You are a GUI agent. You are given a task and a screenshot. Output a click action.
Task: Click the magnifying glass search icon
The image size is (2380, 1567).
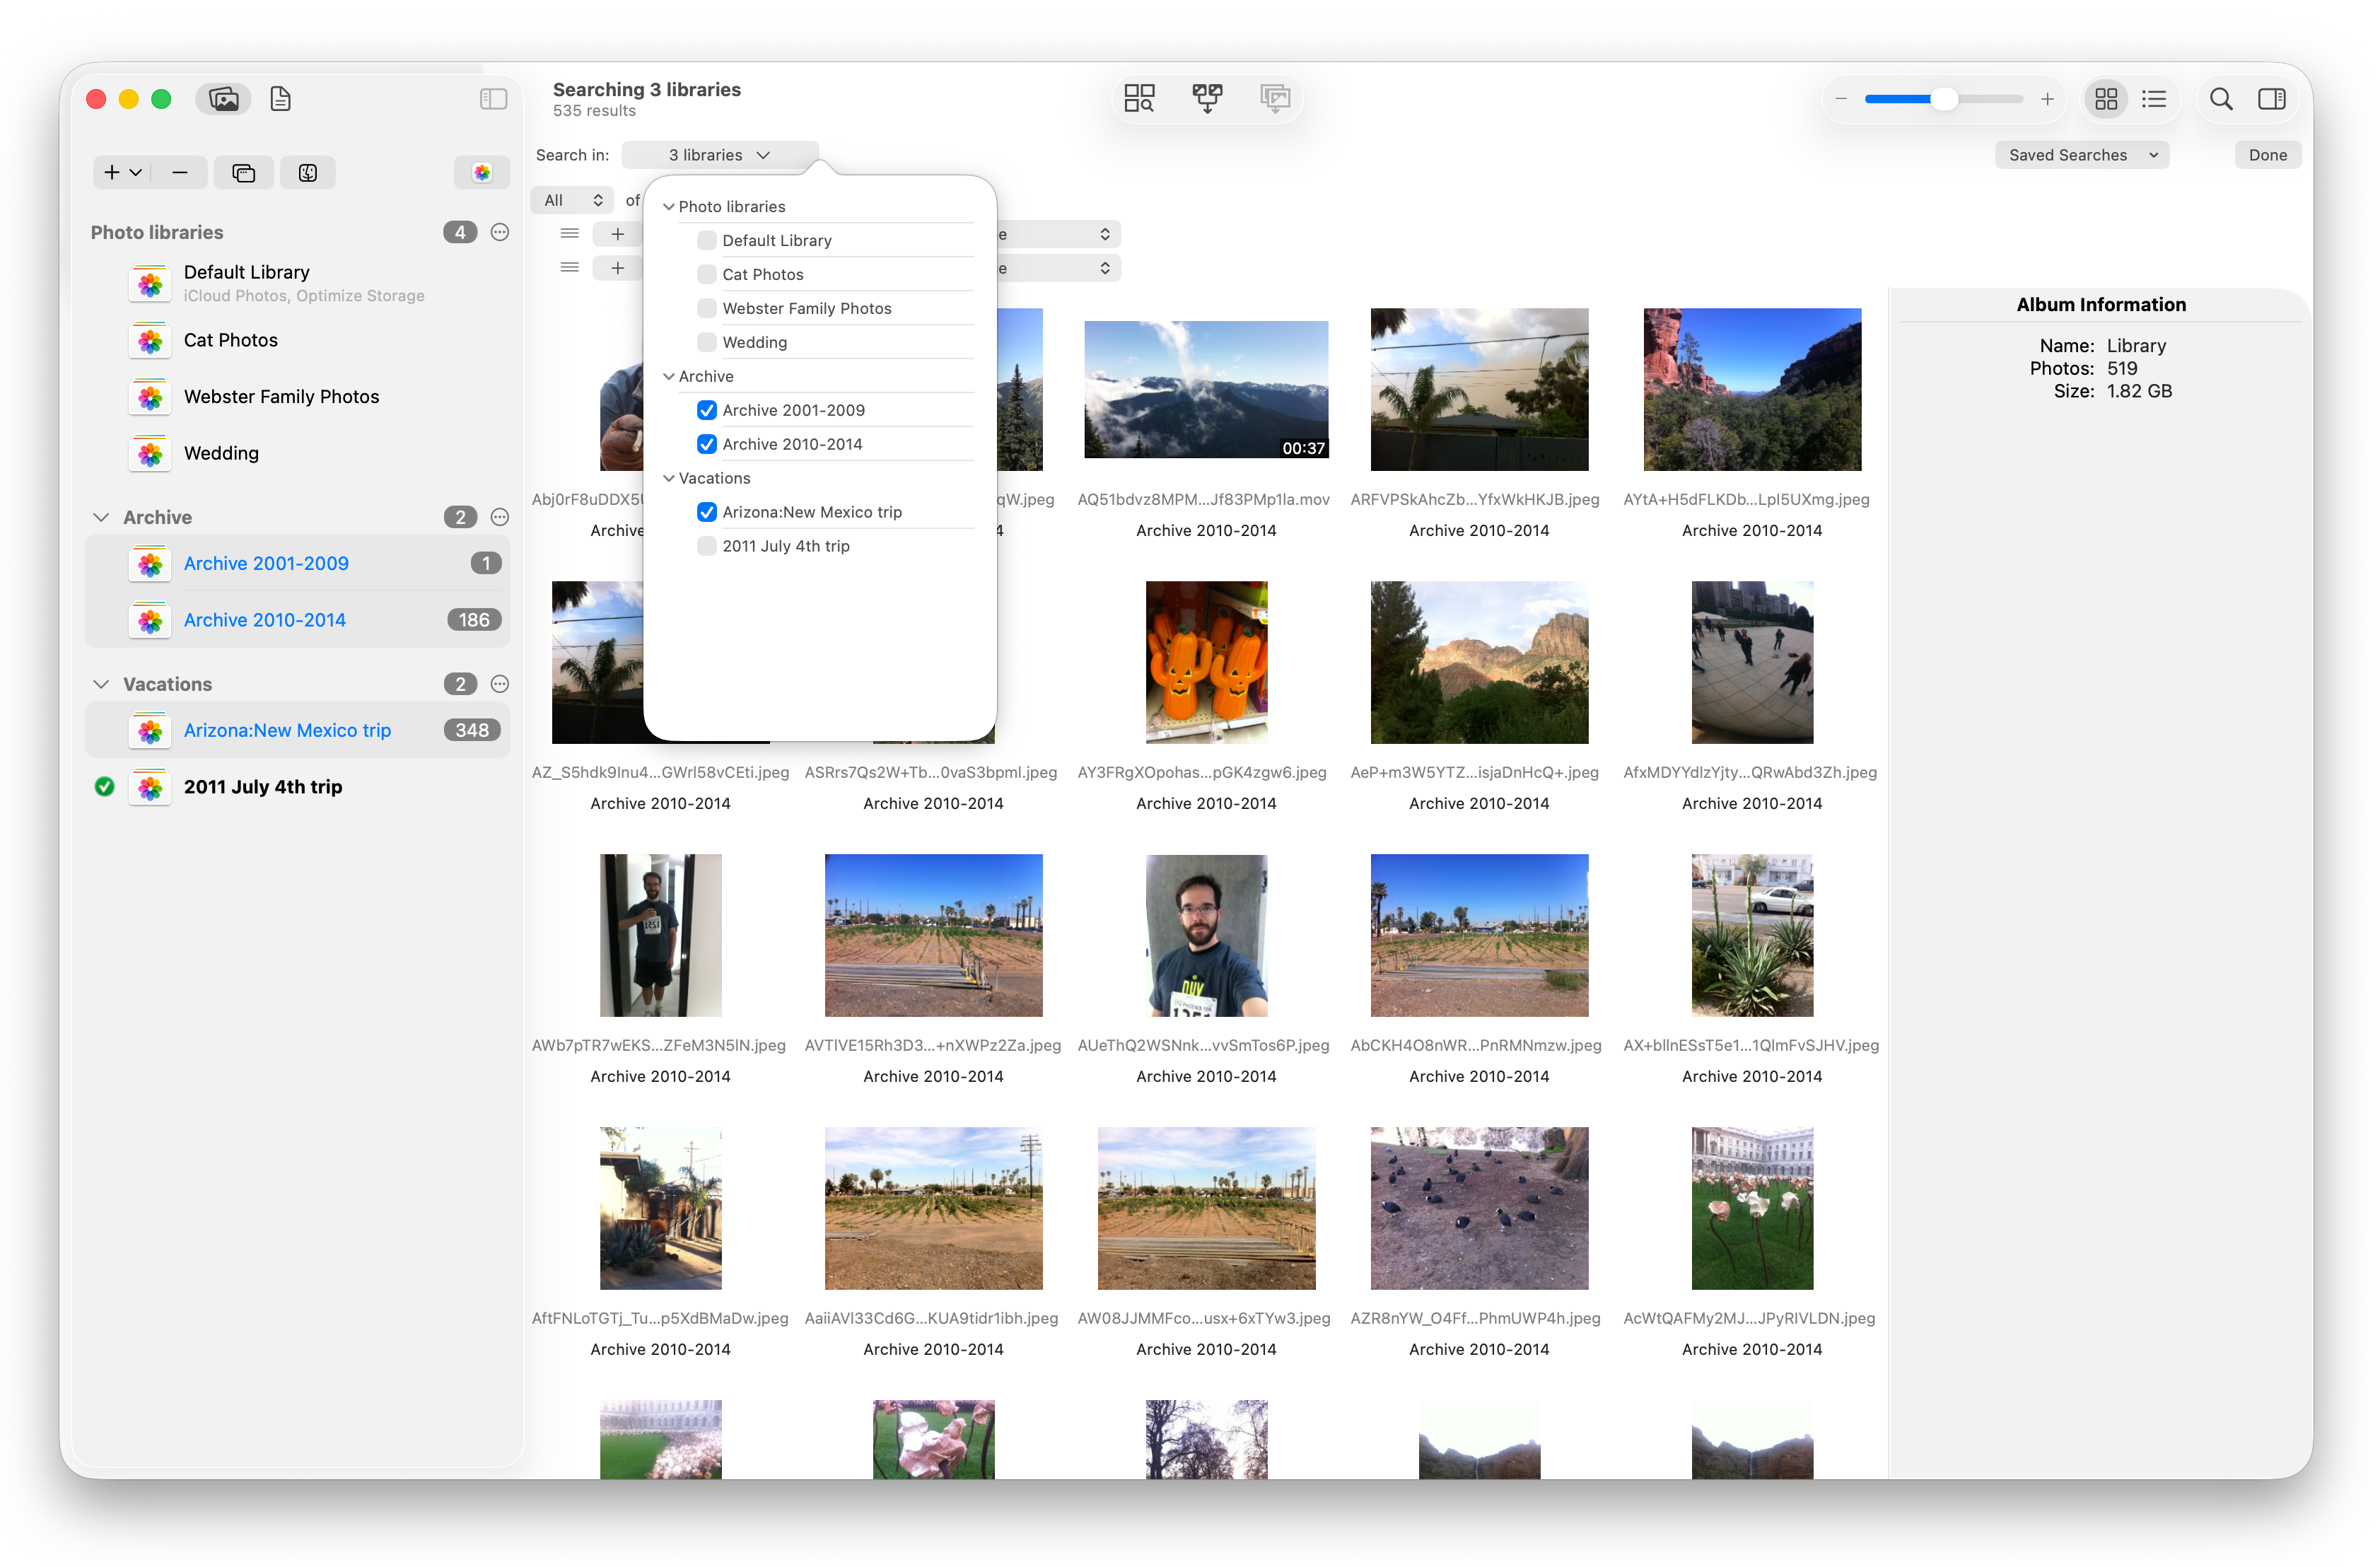pyautogui.click(x=2220, y=99)
